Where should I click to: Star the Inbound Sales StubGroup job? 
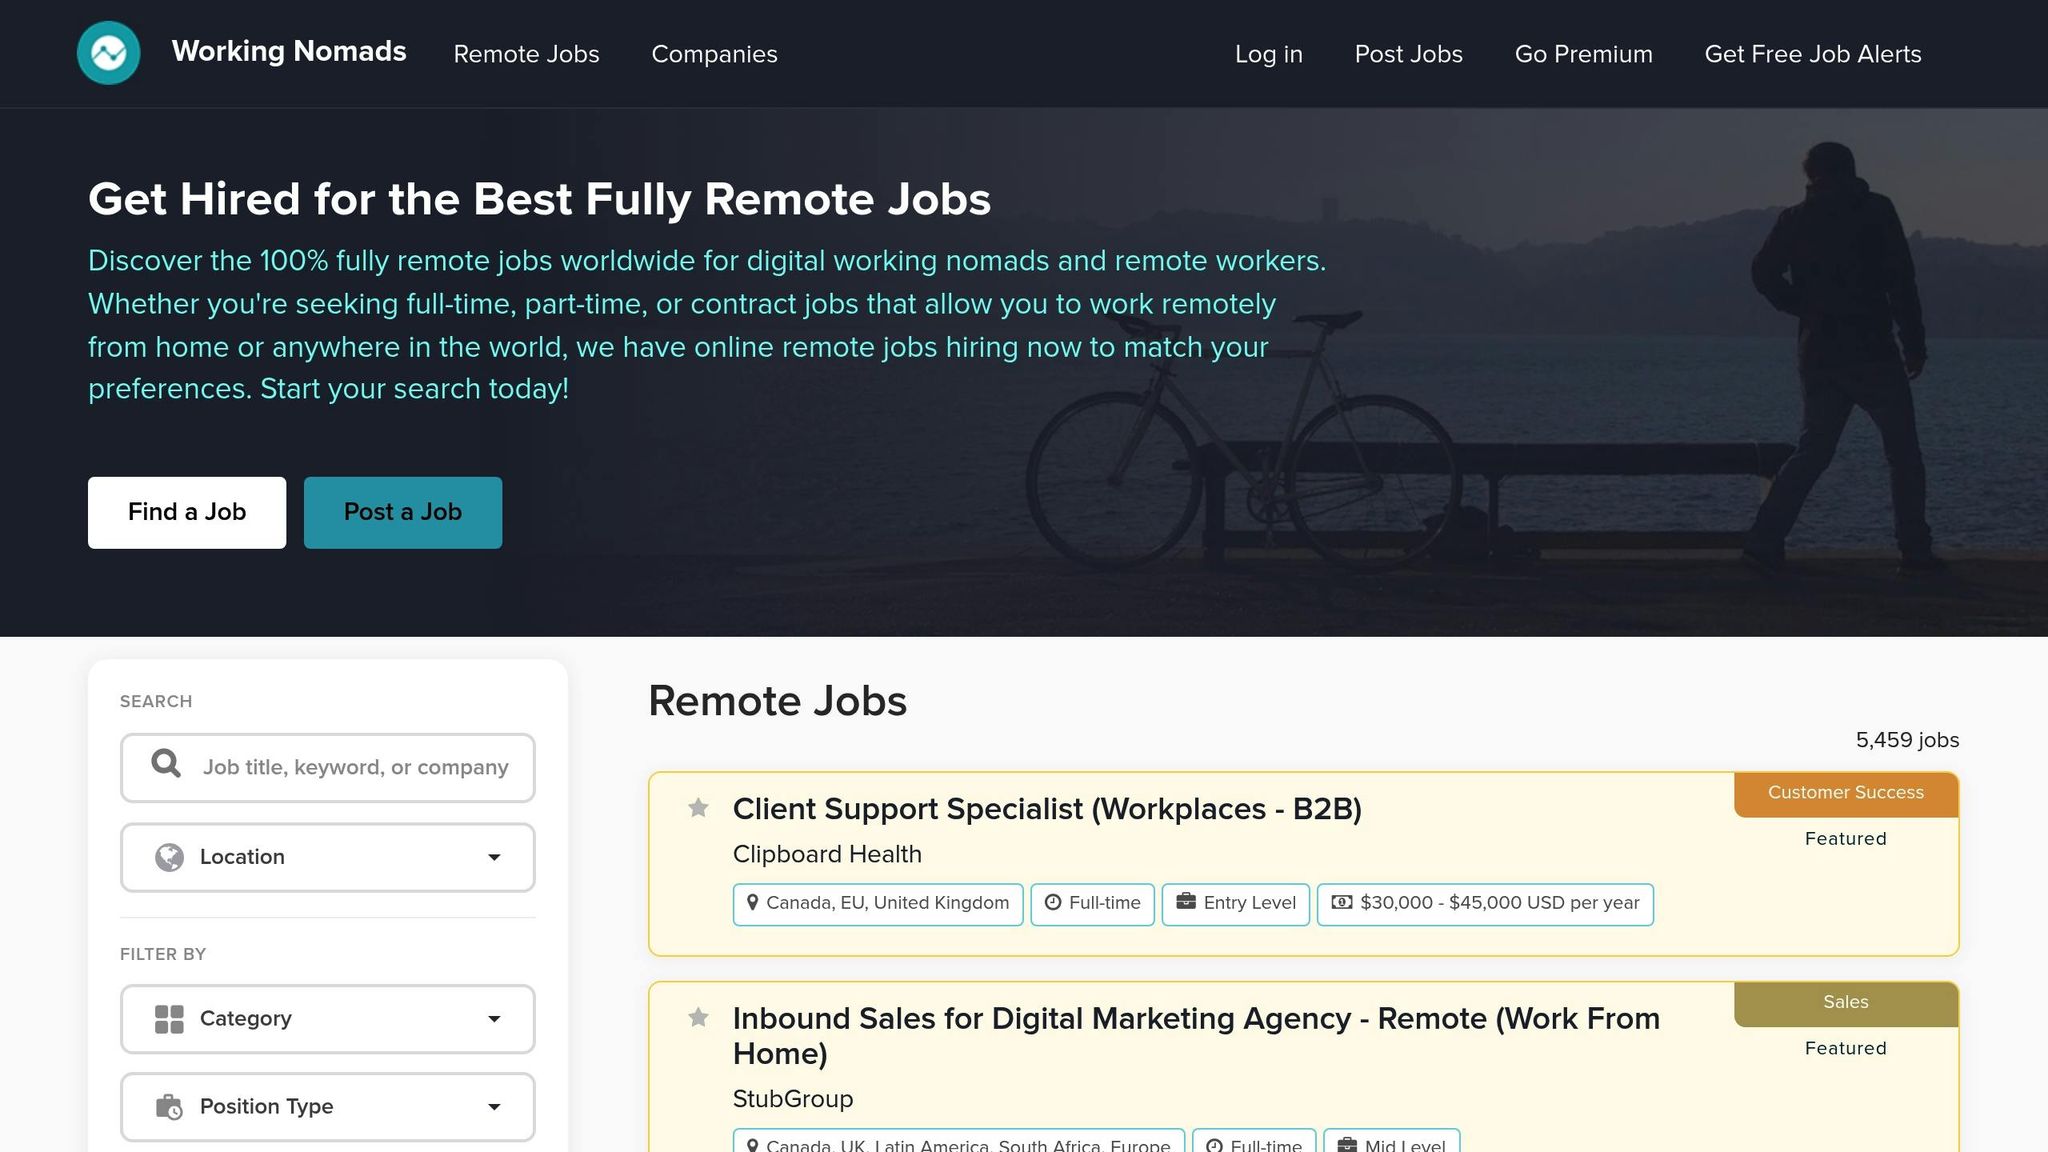coord(697,1018)
